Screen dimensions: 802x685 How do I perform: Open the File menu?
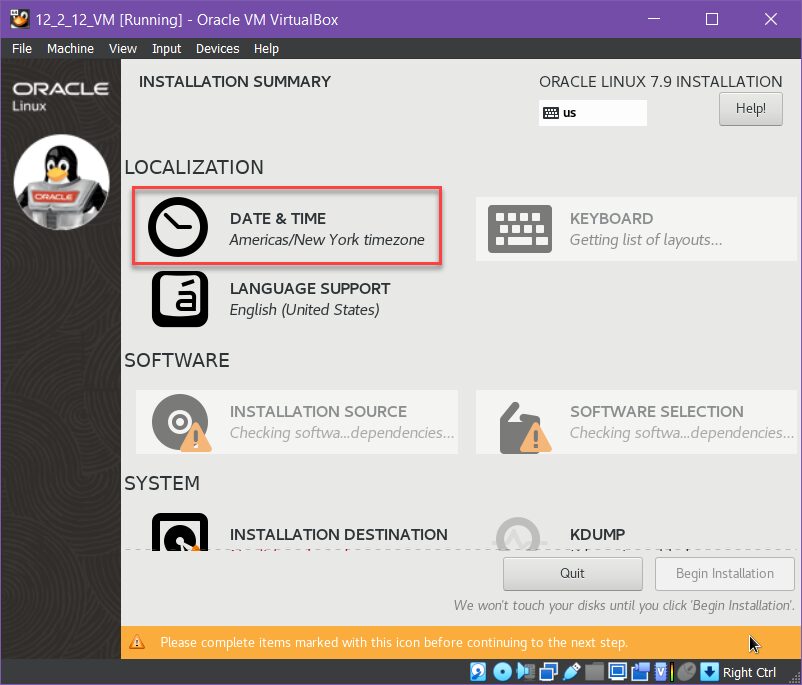click(22, 49)
